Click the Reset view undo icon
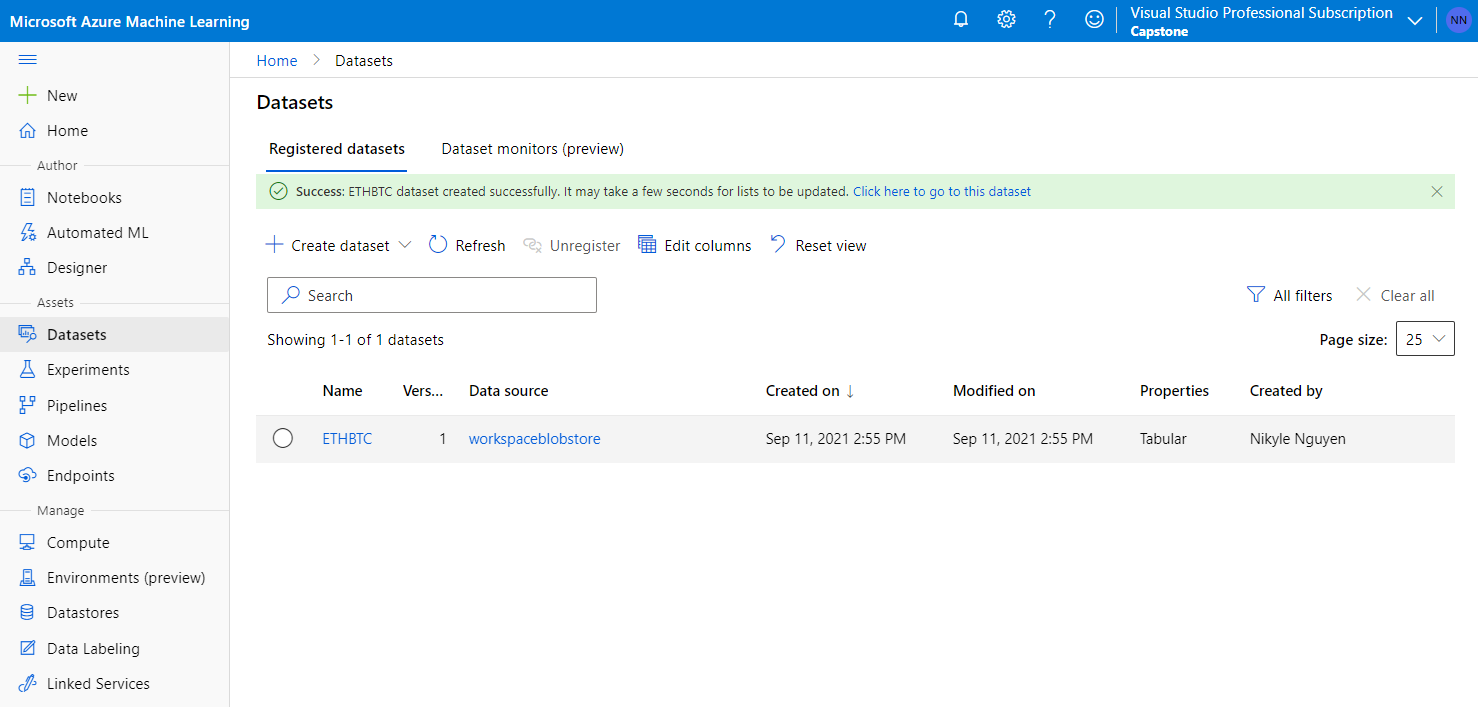Viewport: 1478px width, 707px height. 778,245
